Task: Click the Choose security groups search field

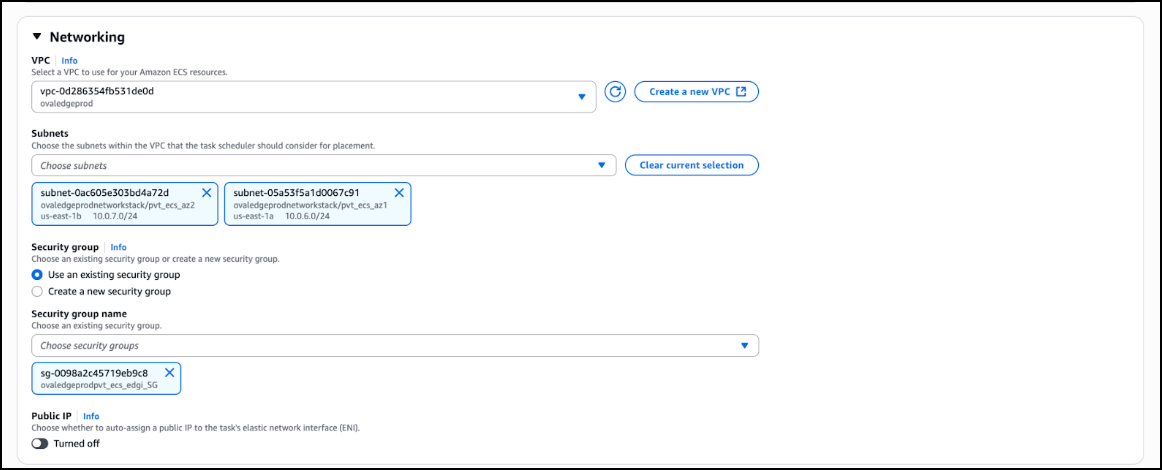Action: [x=380, y=345]
